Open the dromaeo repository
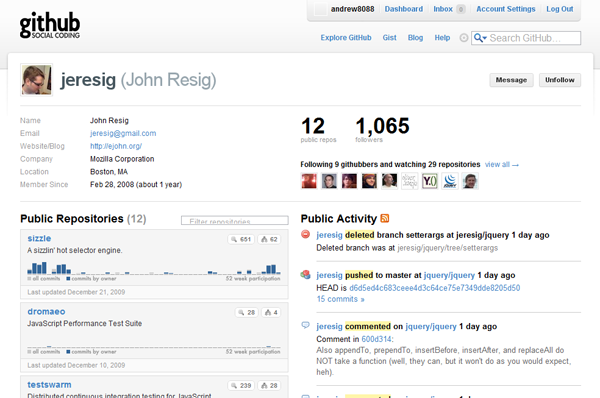The image size is (600, 398). coord(46,312)
